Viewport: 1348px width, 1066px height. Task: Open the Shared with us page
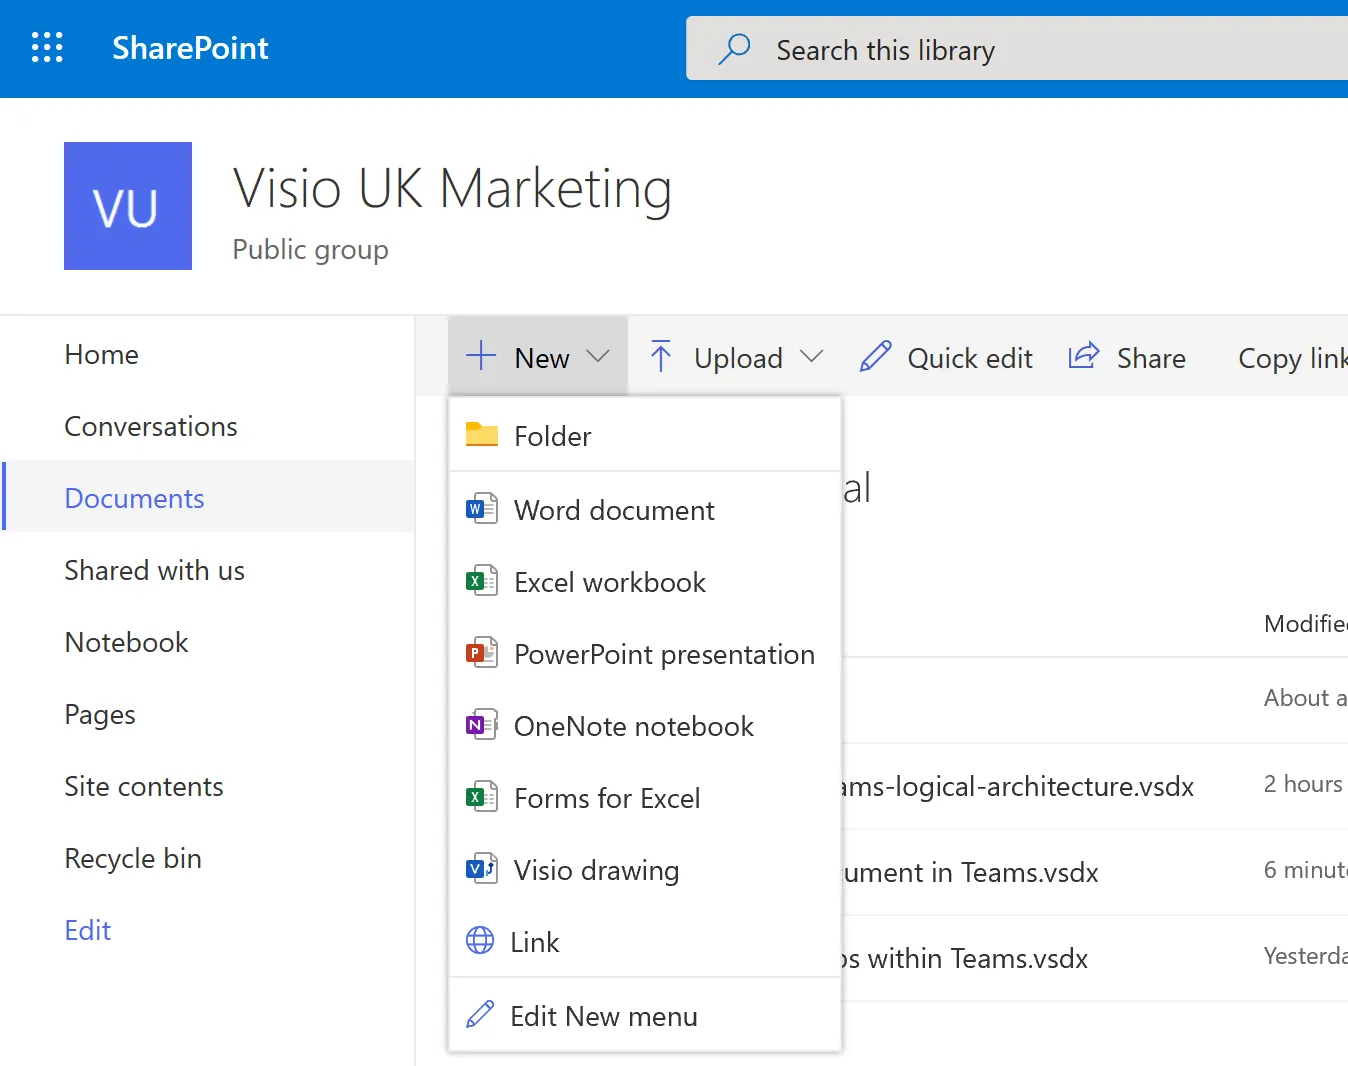point(154,570)
